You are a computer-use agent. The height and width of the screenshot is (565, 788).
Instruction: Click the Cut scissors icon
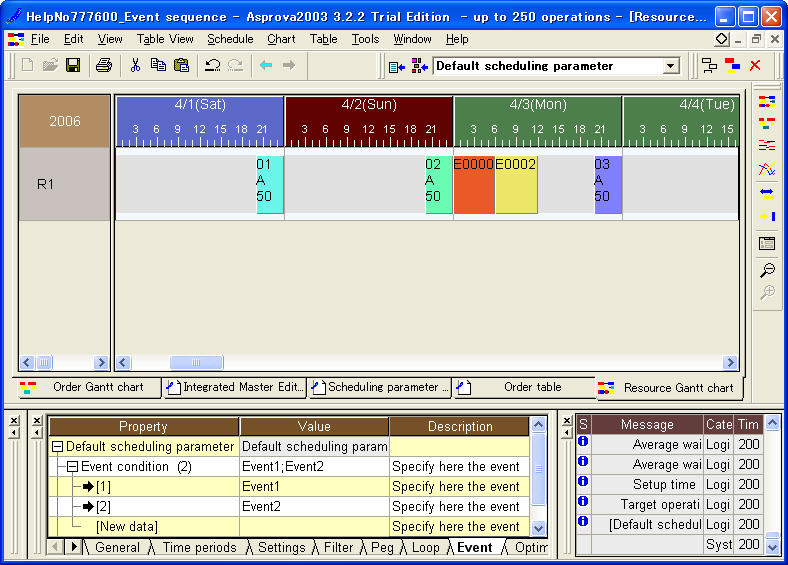pos(135,65)
